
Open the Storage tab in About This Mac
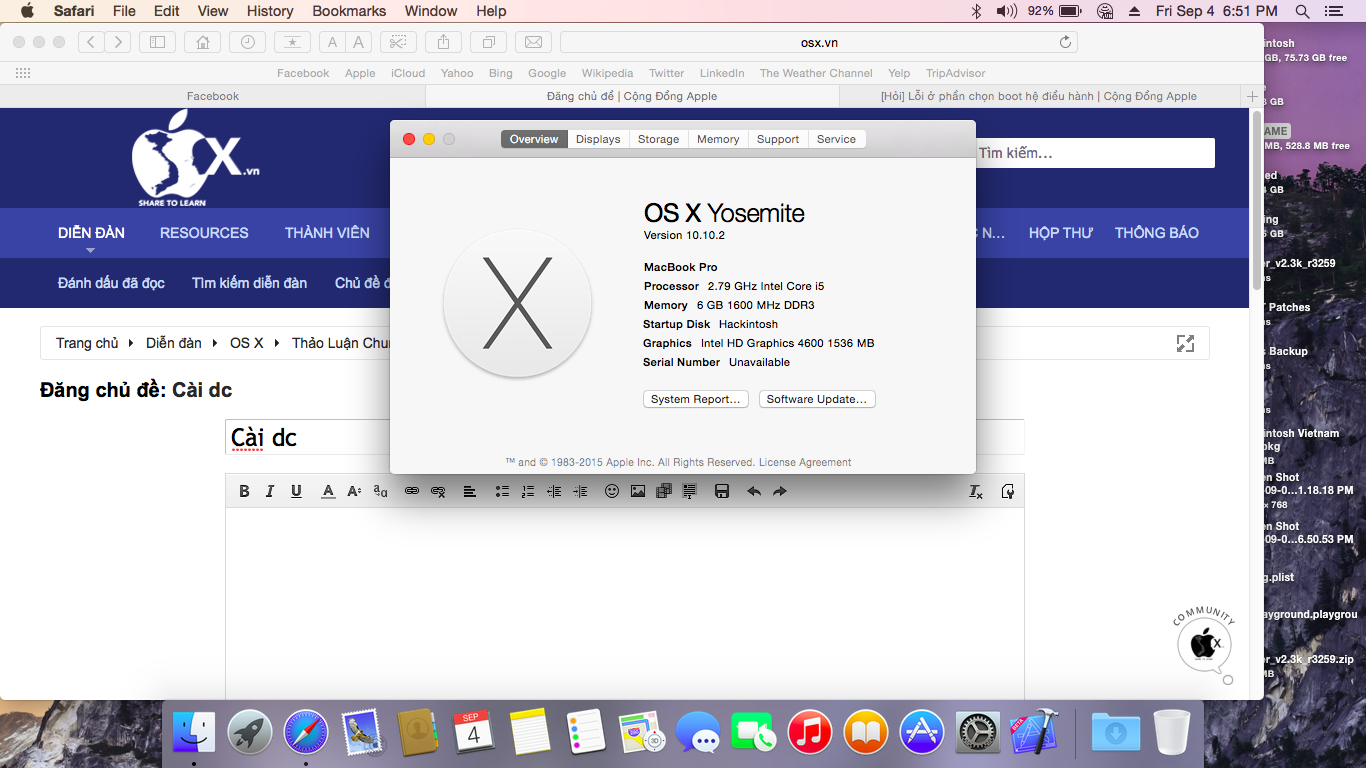658,139
